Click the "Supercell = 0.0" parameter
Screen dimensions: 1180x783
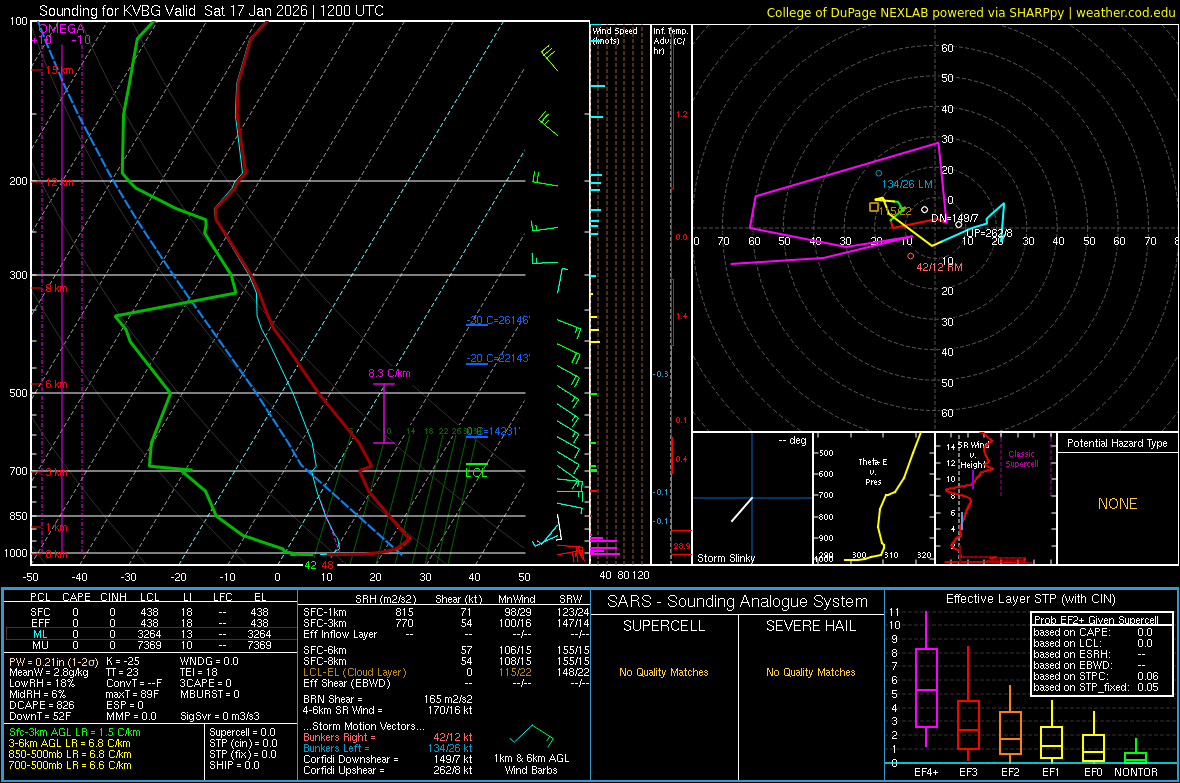(242, 733)
